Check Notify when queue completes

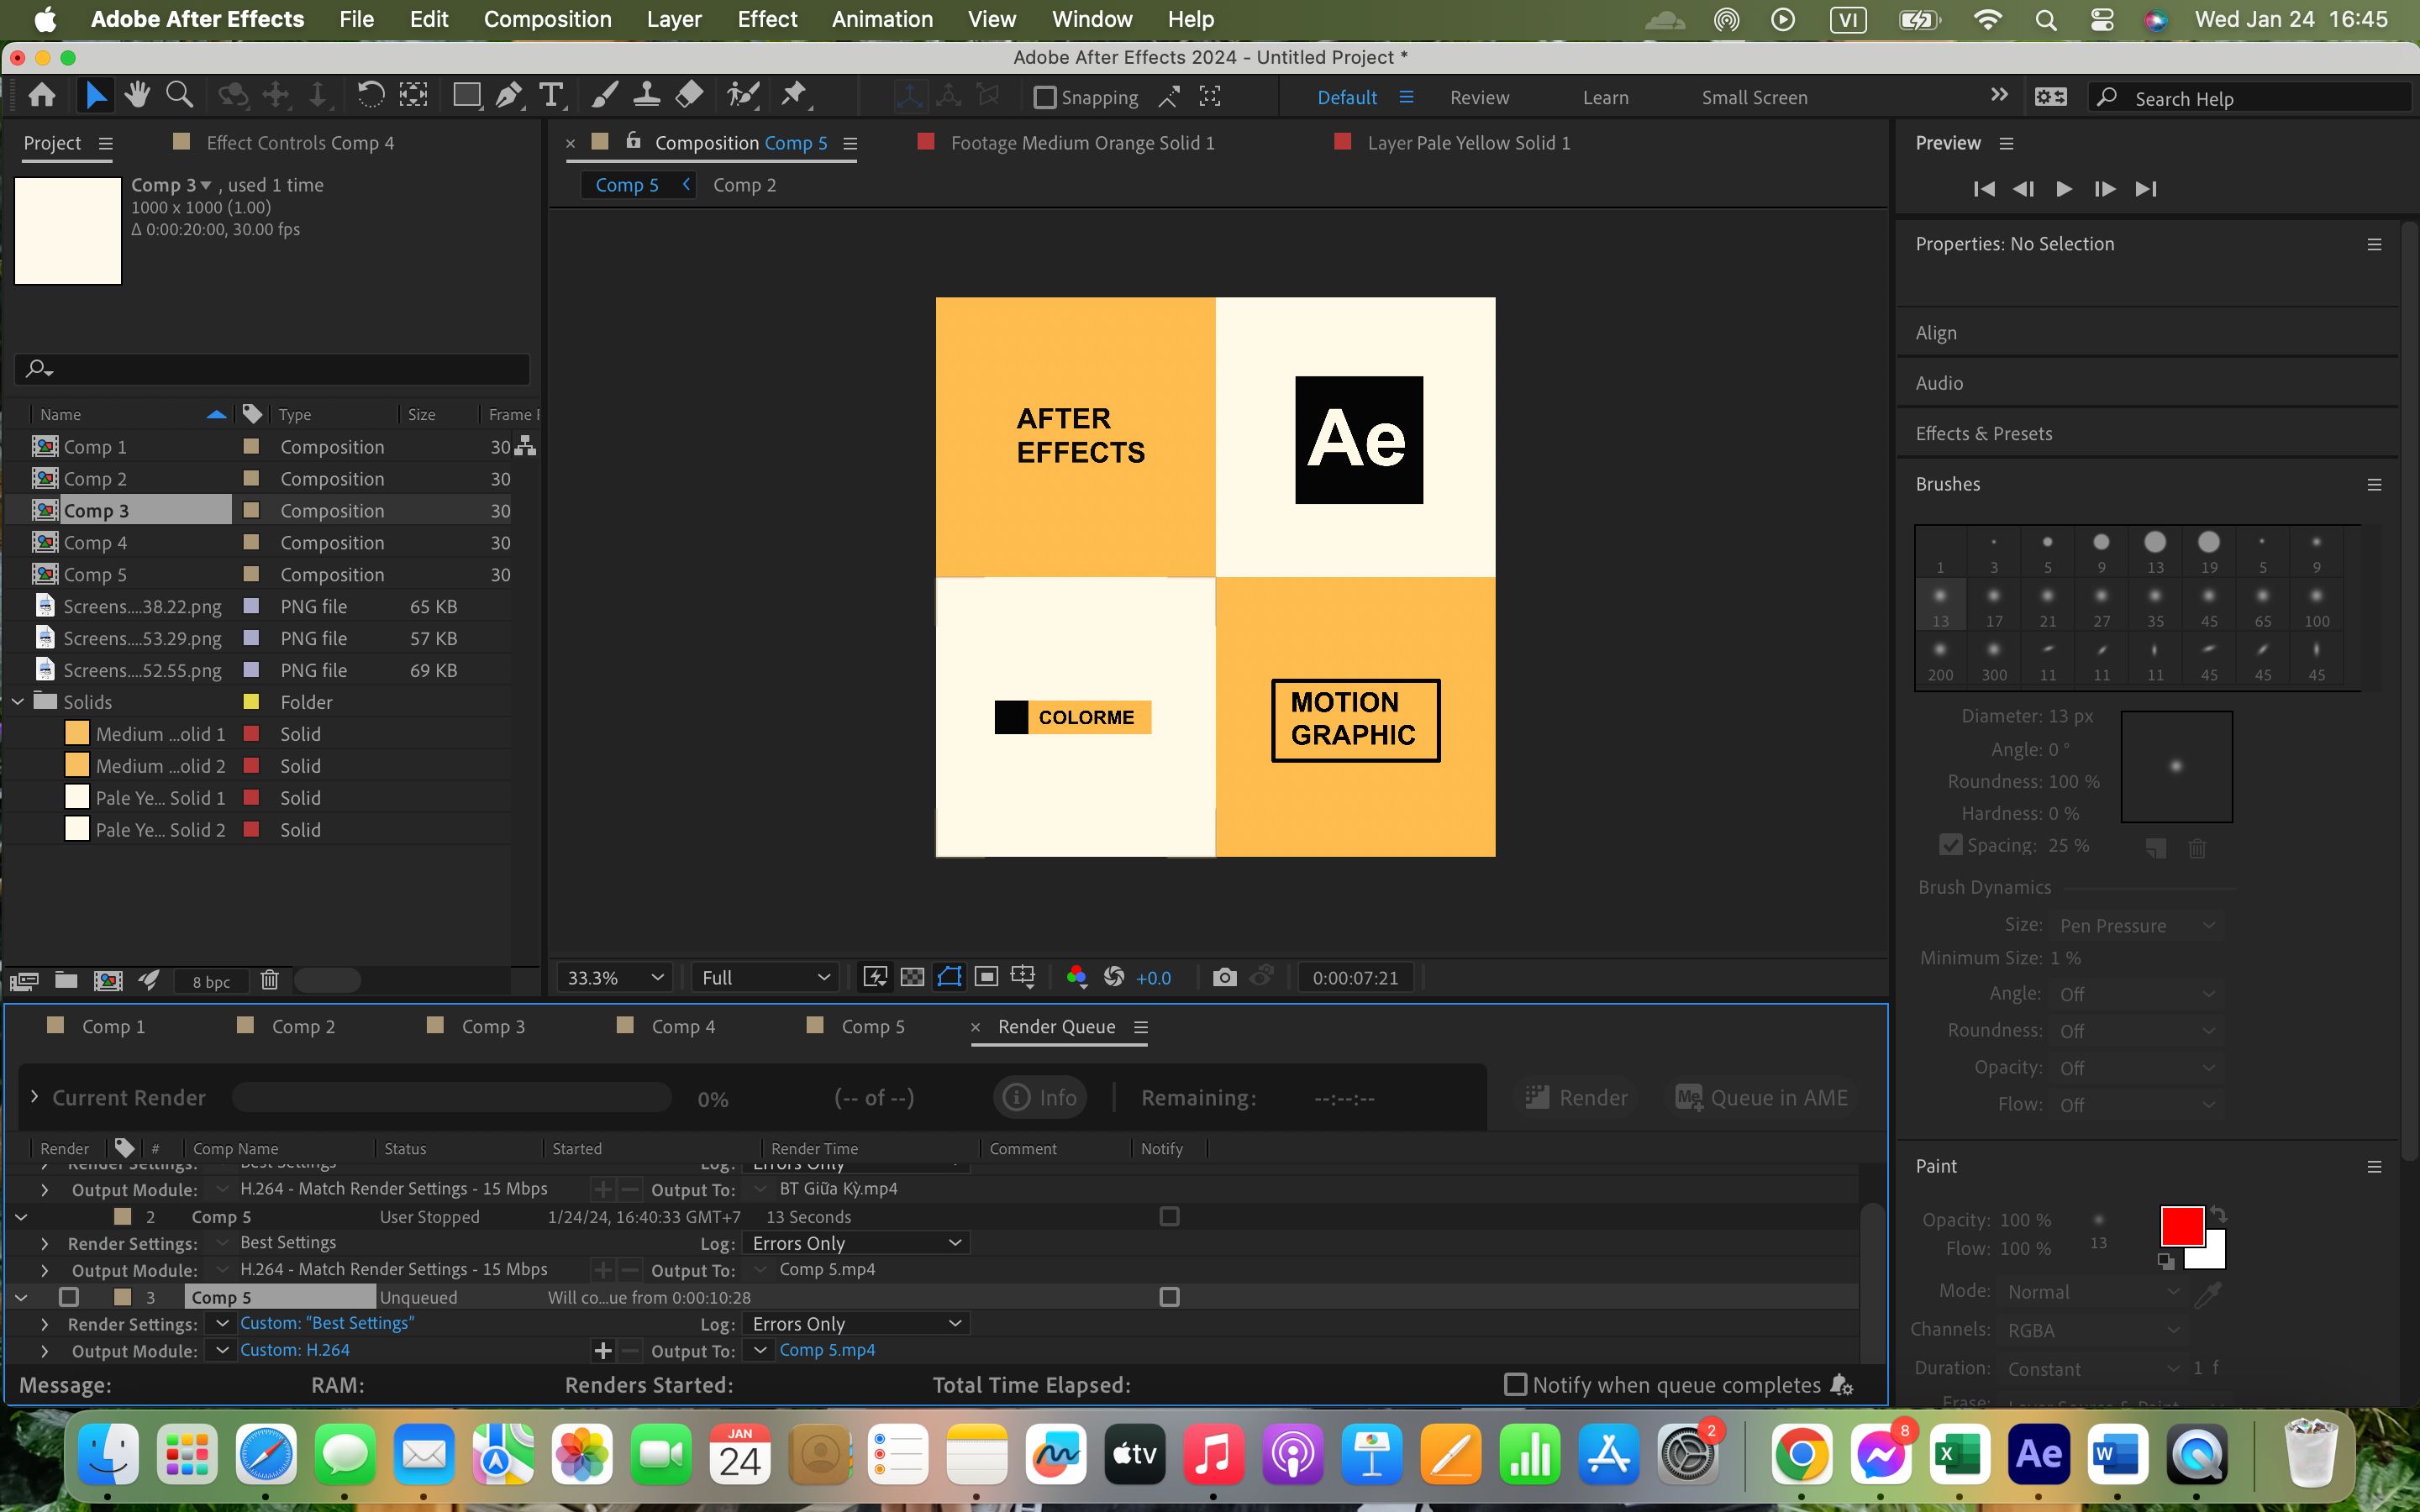point(1515,1384)
